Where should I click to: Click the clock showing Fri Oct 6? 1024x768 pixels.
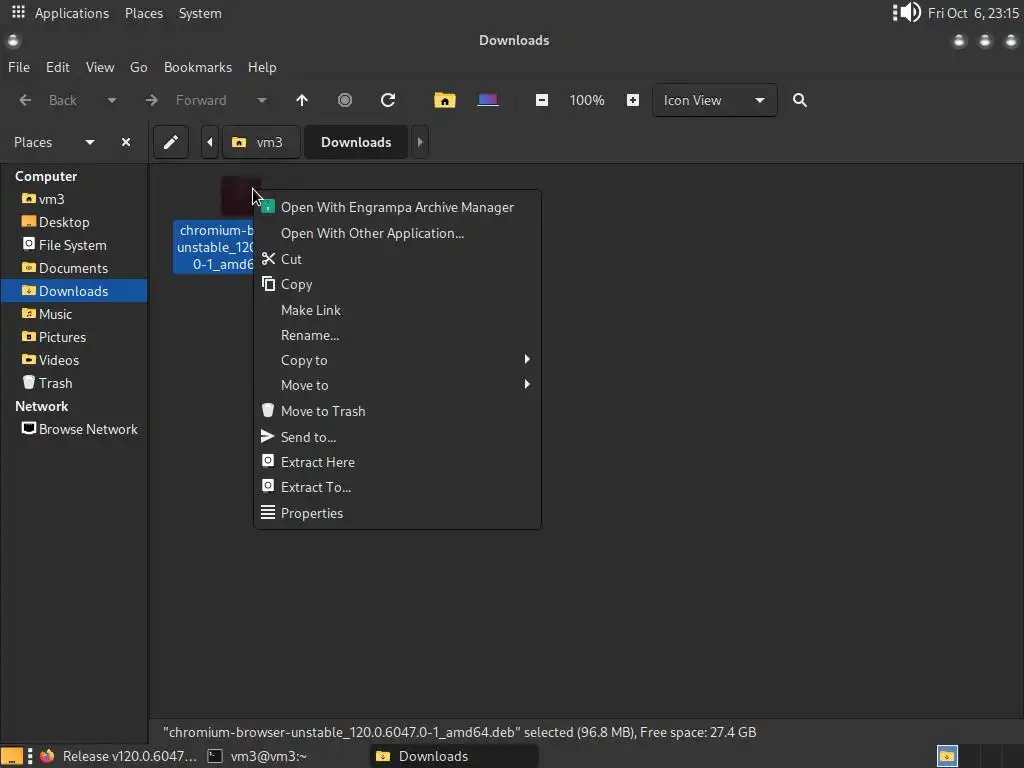(x=973, y=13)
